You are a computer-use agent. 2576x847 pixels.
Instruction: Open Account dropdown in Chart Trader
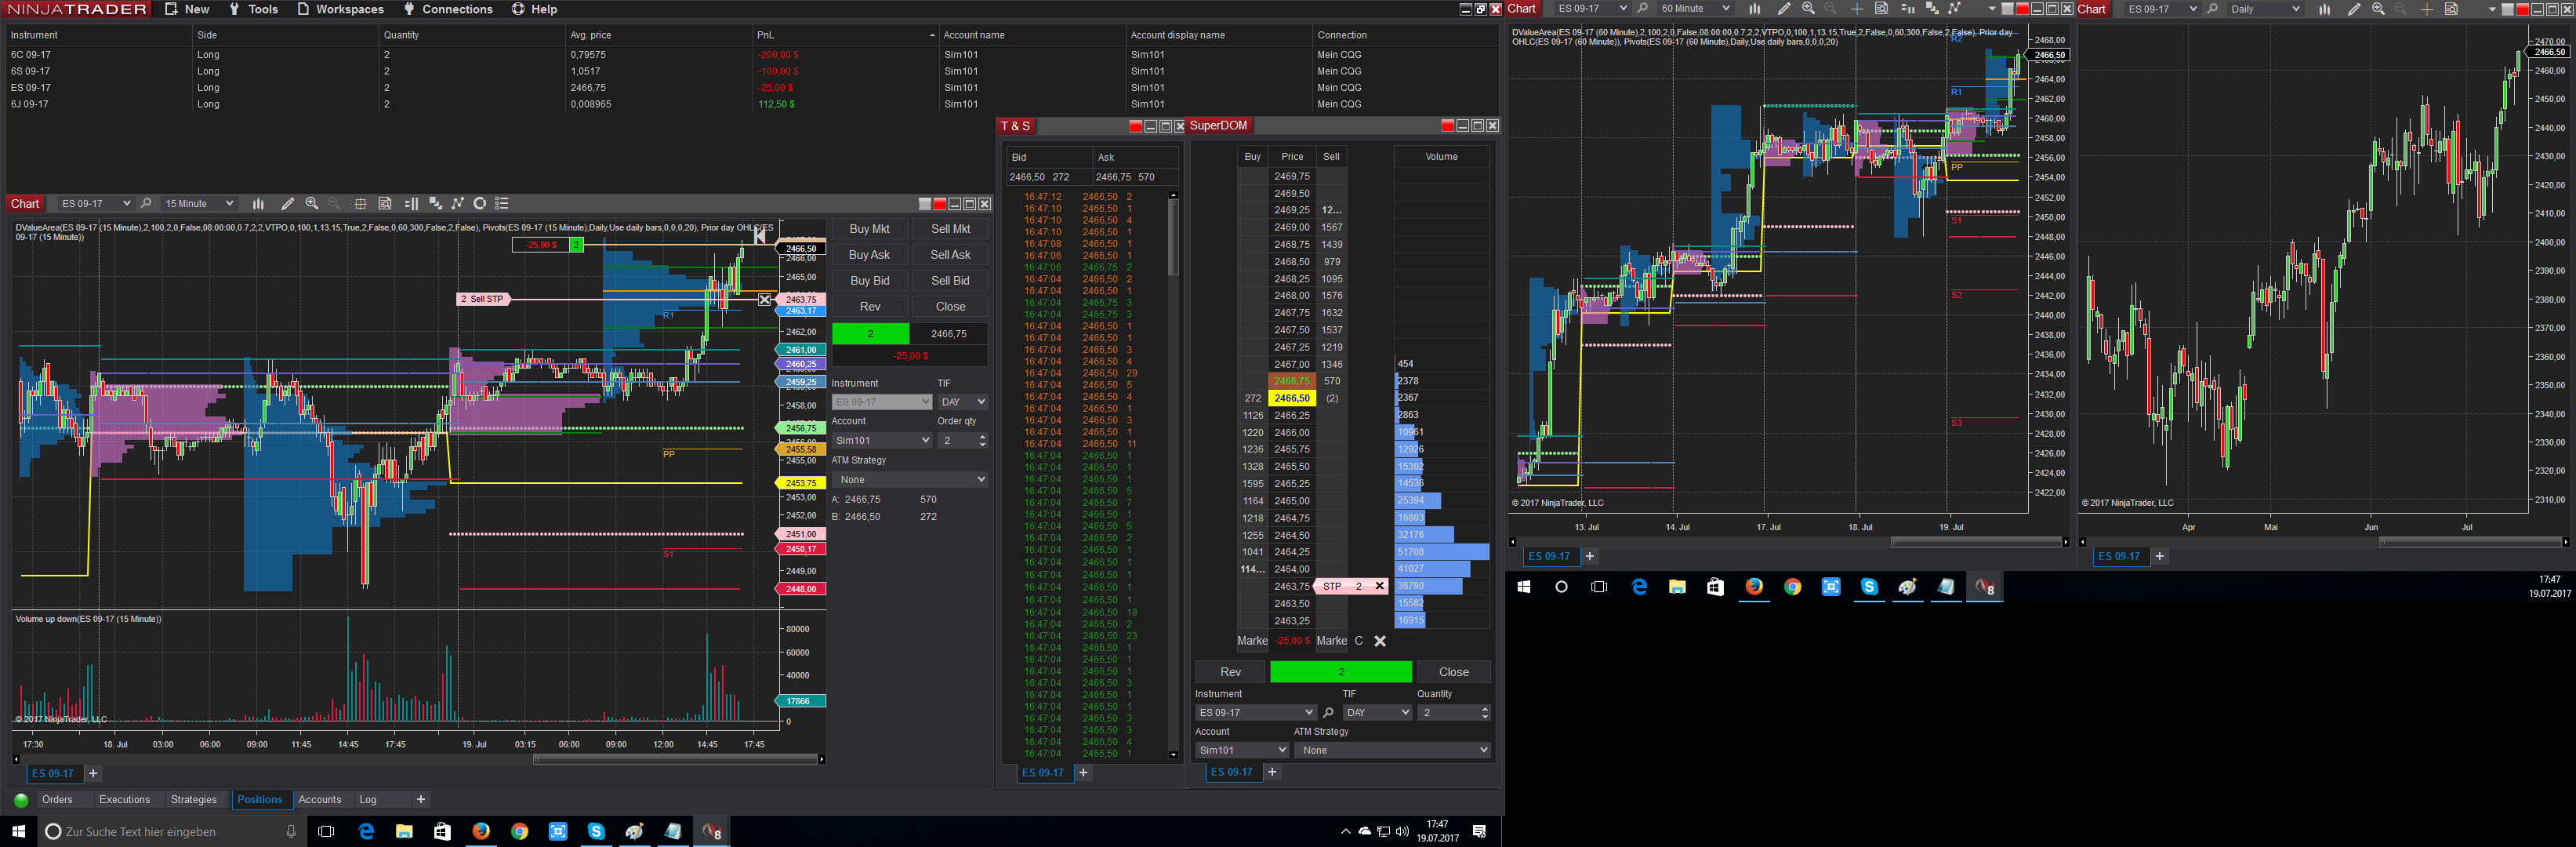[x=882, y=441]
